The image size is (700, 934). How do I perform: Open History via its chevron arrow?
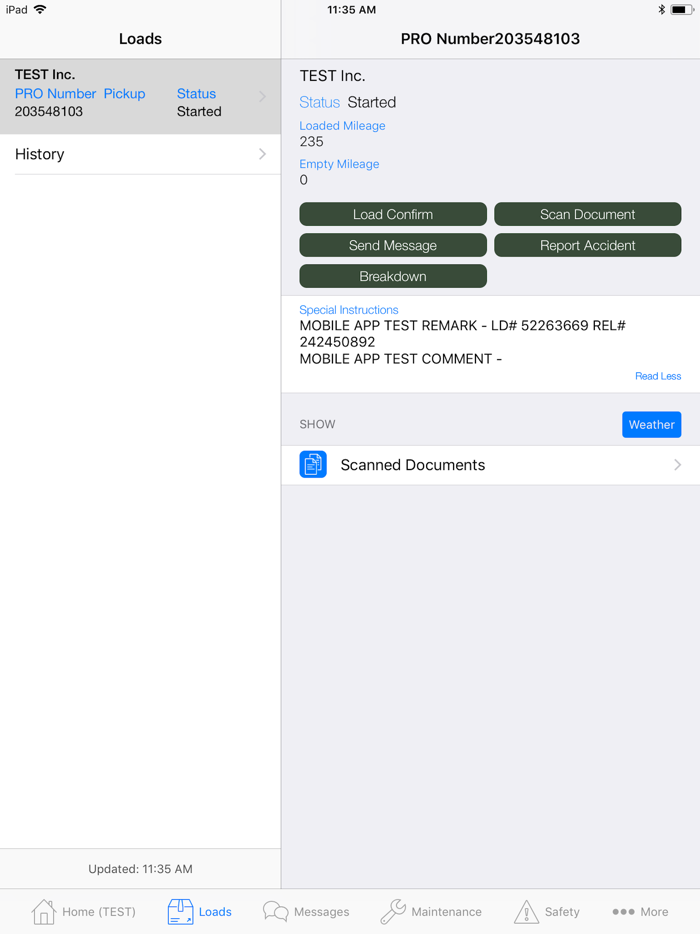[262, 154]
